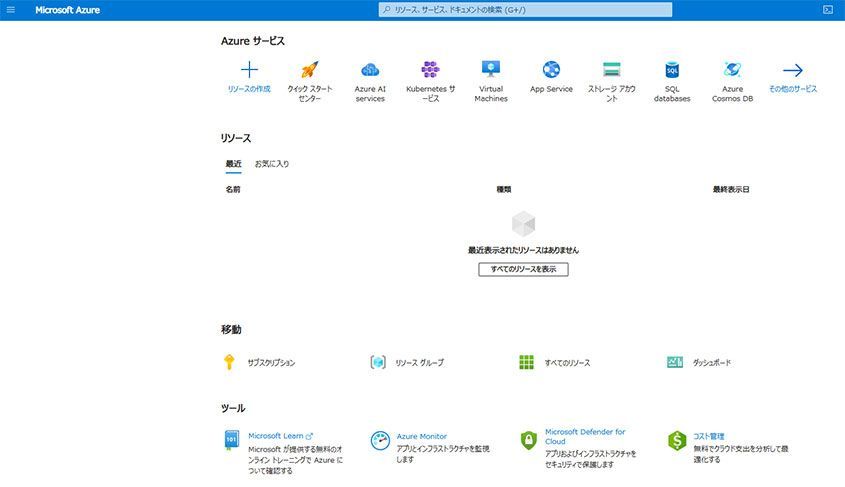Open the hamburger portal menu
Image resolution: width=845 pixels, height=487 pixels.
12,10
